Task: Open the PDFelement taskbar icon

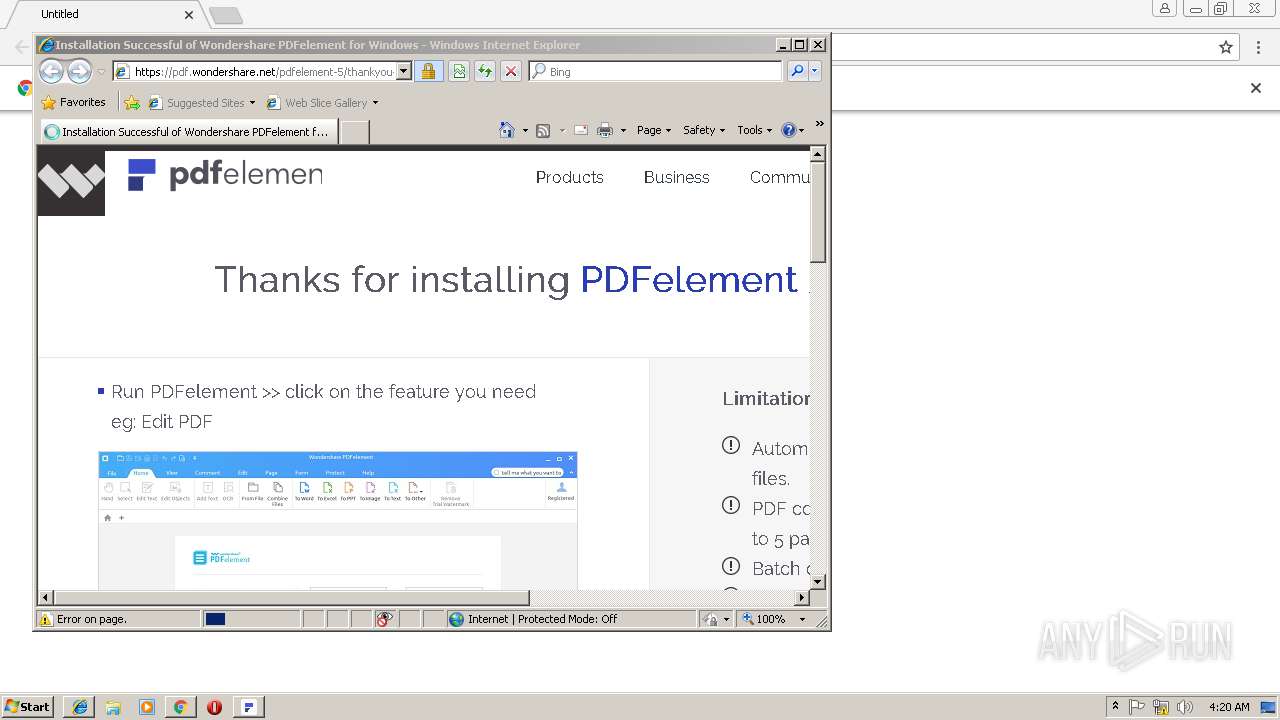Action: [249, 707]
